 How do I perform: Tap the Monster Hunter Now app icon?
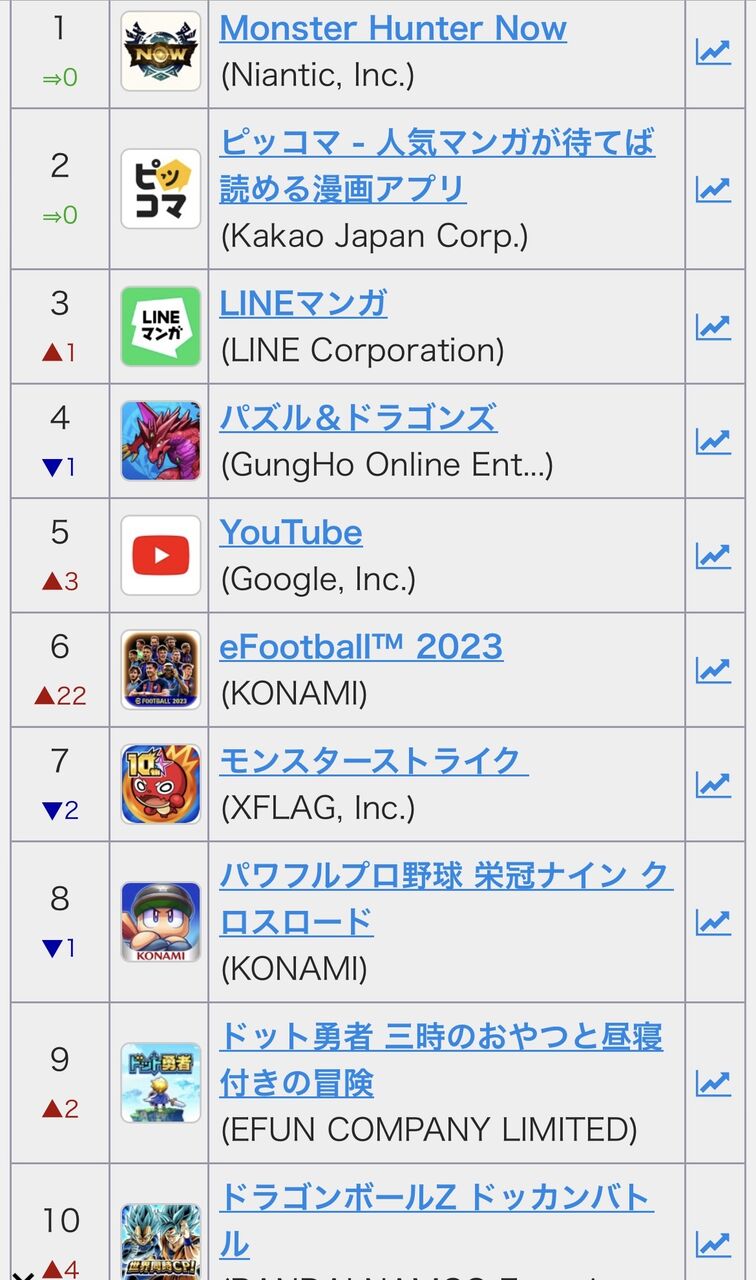(x=161, y=52)
